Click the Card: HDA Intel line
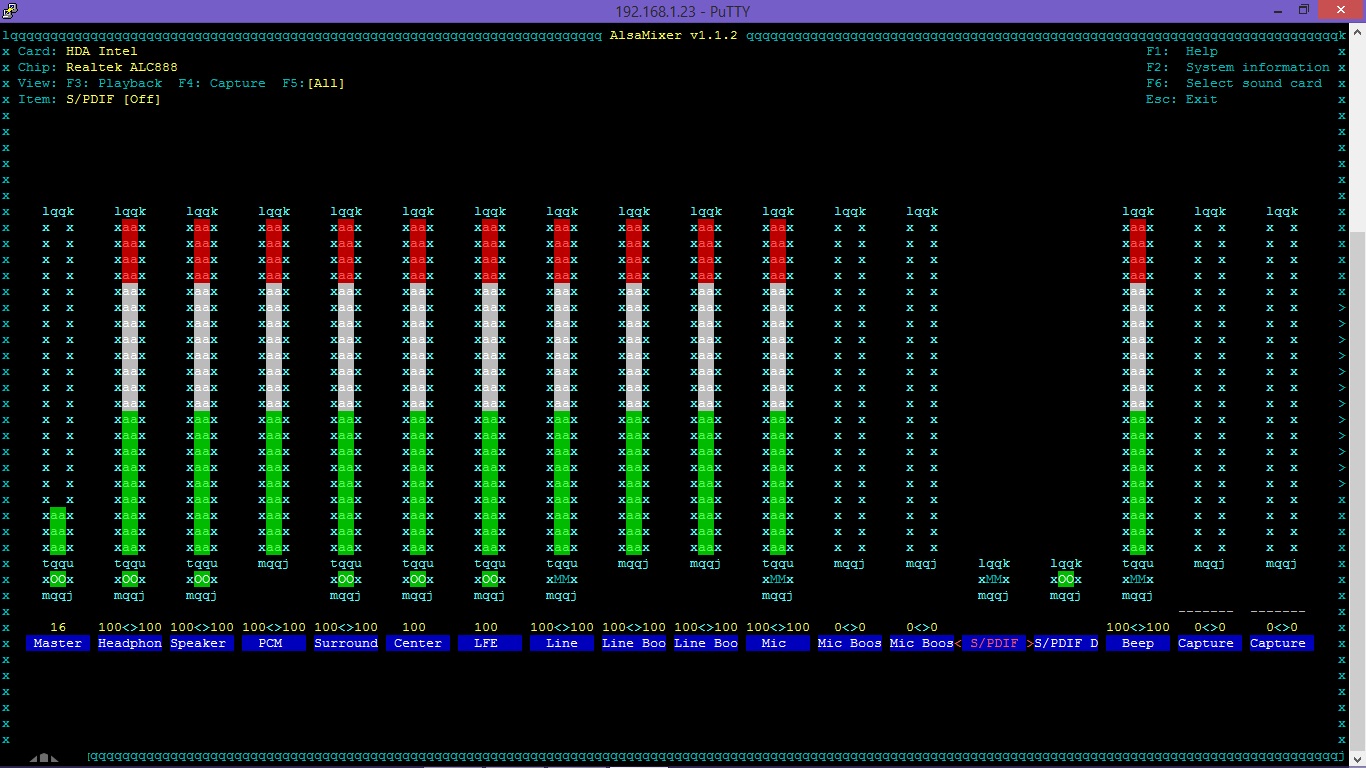 click(78, 51)
